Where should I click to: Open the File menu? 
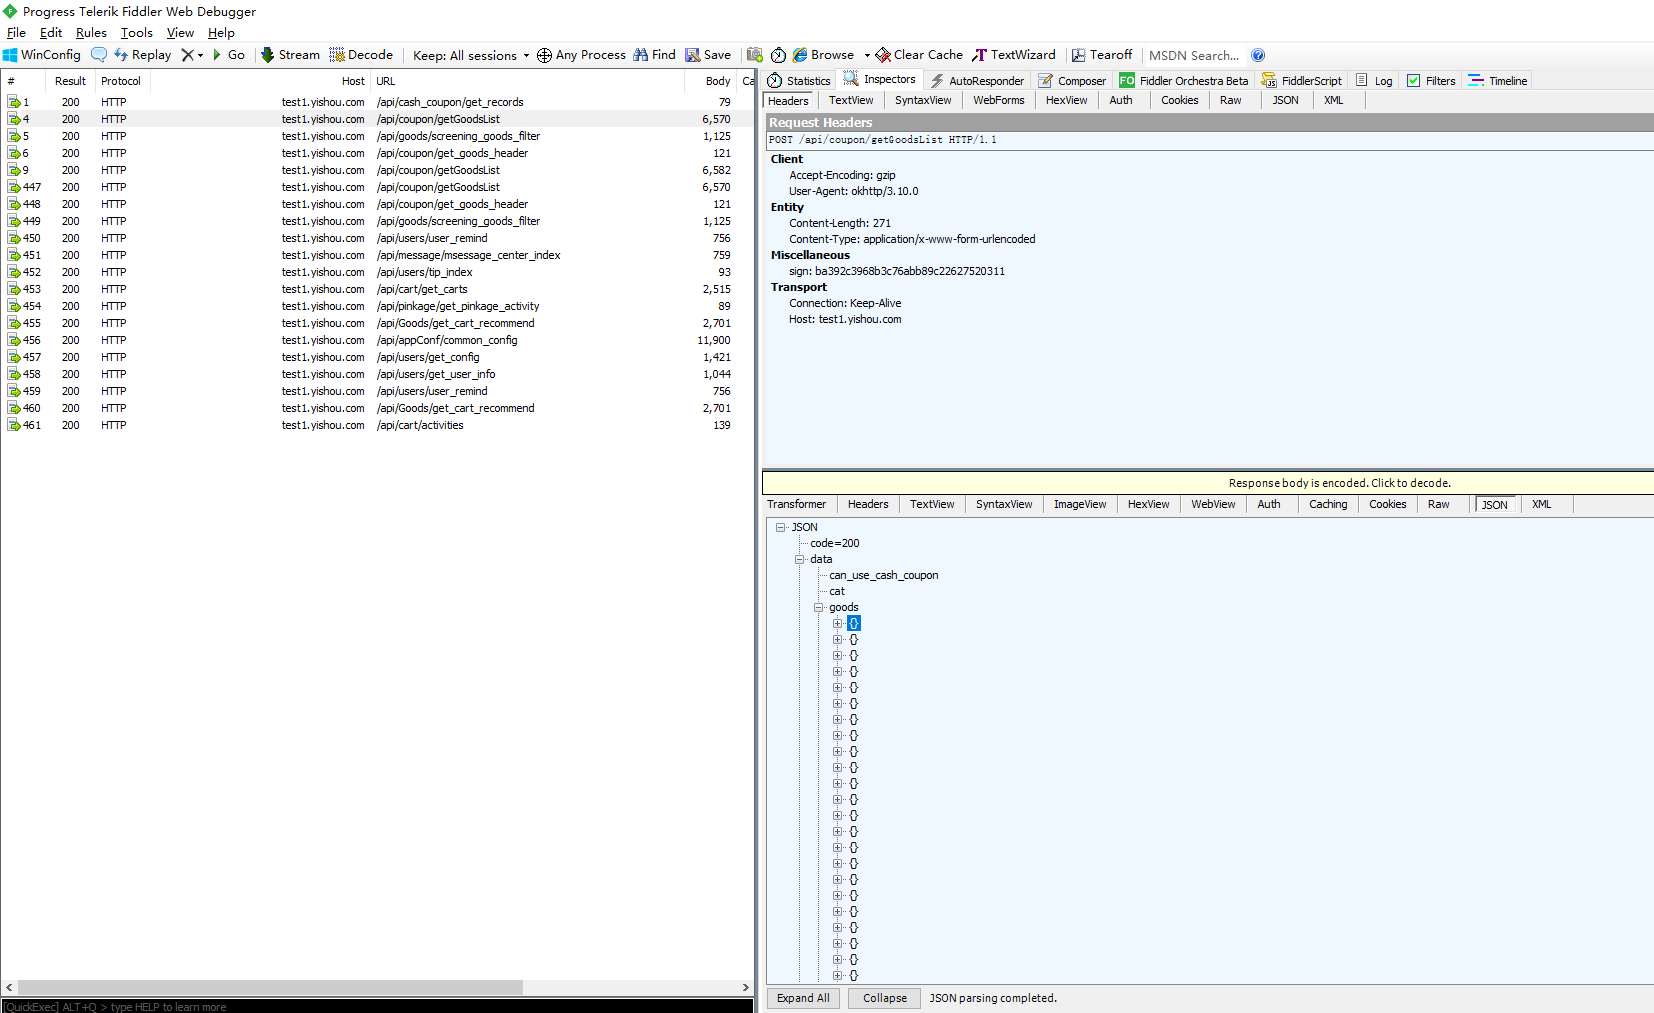pos(16,33)
